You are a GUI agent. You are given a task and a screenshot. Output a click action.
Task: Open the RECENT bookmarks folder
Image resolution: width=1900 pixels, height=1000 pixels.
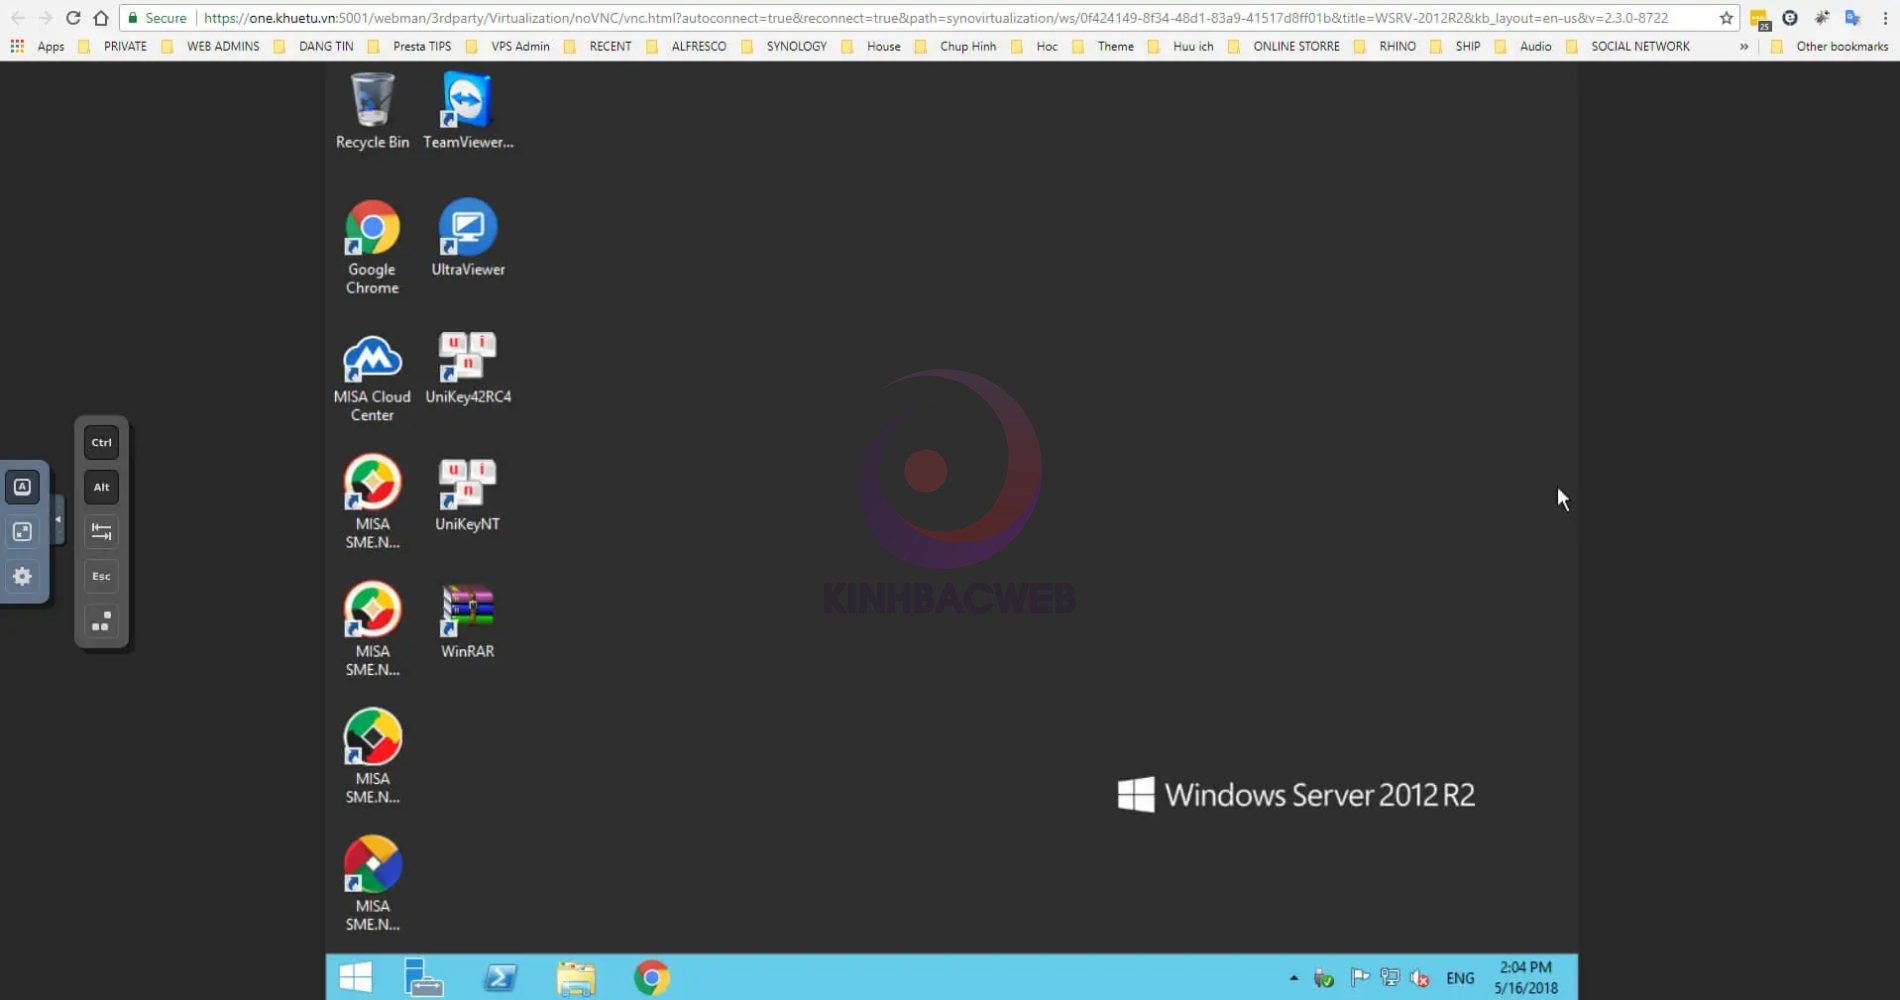[x=597, y=46]
